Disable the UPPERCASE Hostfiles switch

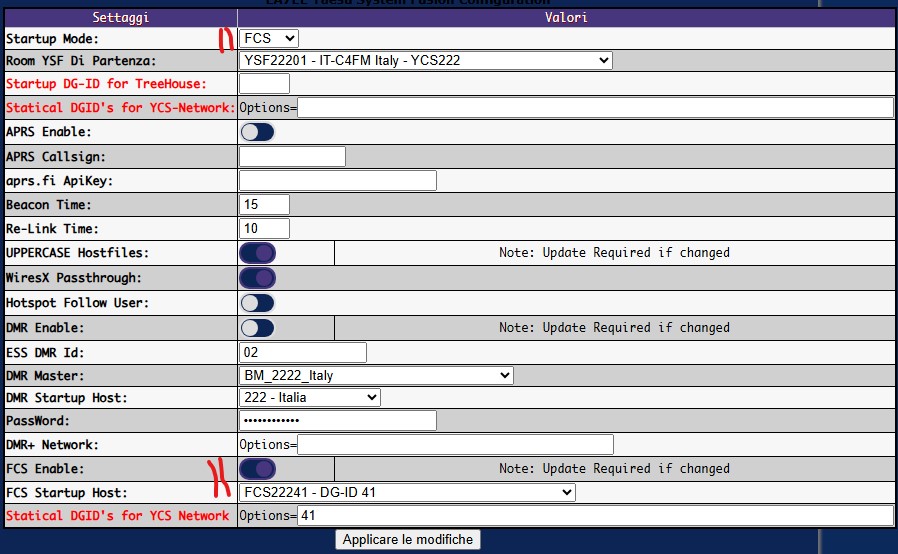[x=257, y=253]
